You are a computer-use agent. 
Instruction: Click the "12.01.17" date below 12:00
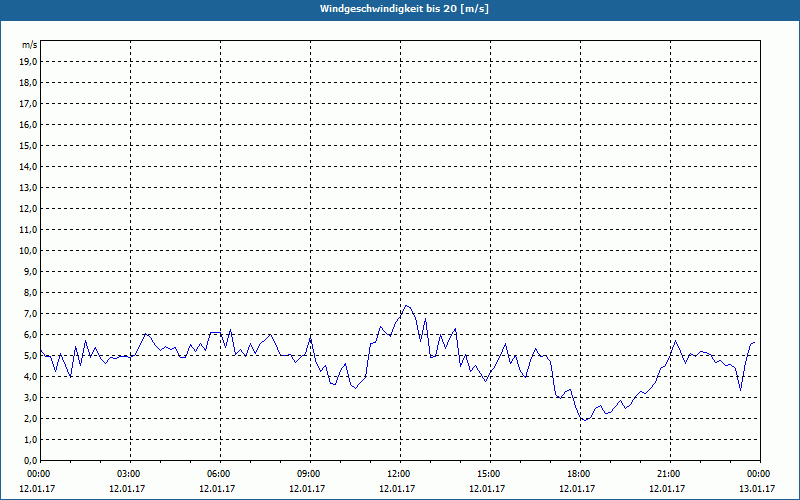click(x=397, y=489)
